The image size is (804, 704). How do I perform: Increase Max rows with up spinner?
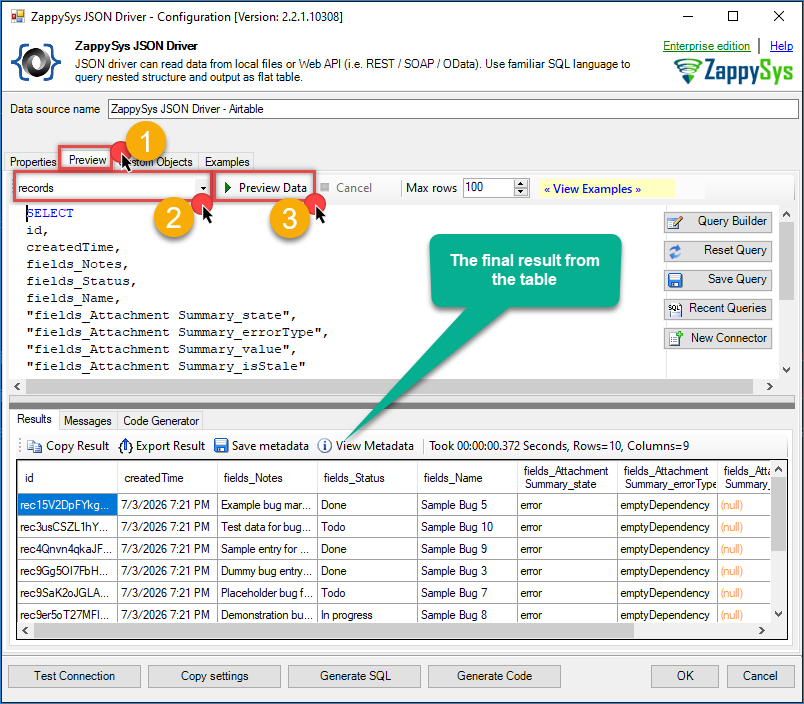click(x=521, y=184)
